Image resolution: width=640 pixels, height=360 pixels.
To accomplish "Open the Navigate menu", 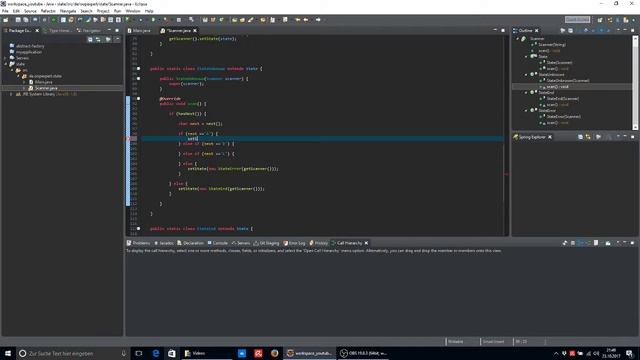I will click(68, 11).
